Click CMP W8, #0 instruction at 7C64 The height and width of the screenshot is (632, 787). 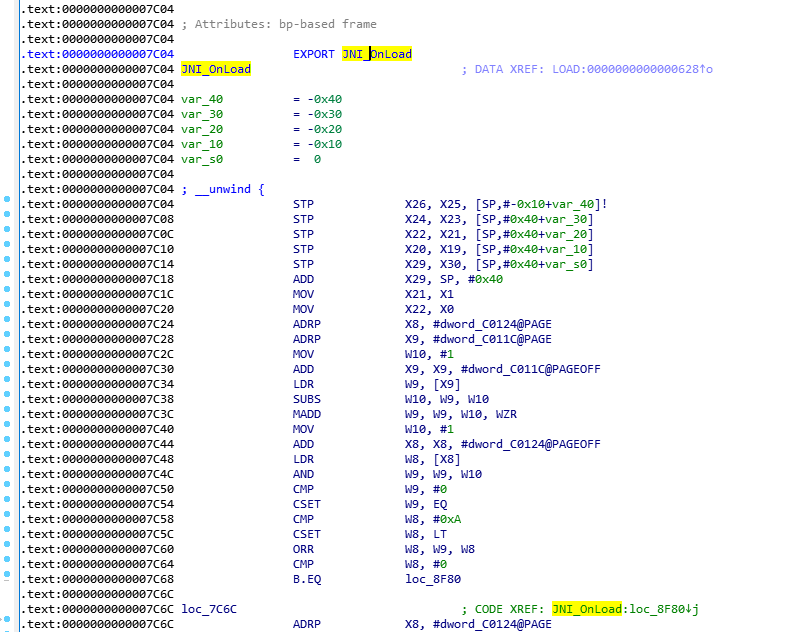click(x=370, y=564)
